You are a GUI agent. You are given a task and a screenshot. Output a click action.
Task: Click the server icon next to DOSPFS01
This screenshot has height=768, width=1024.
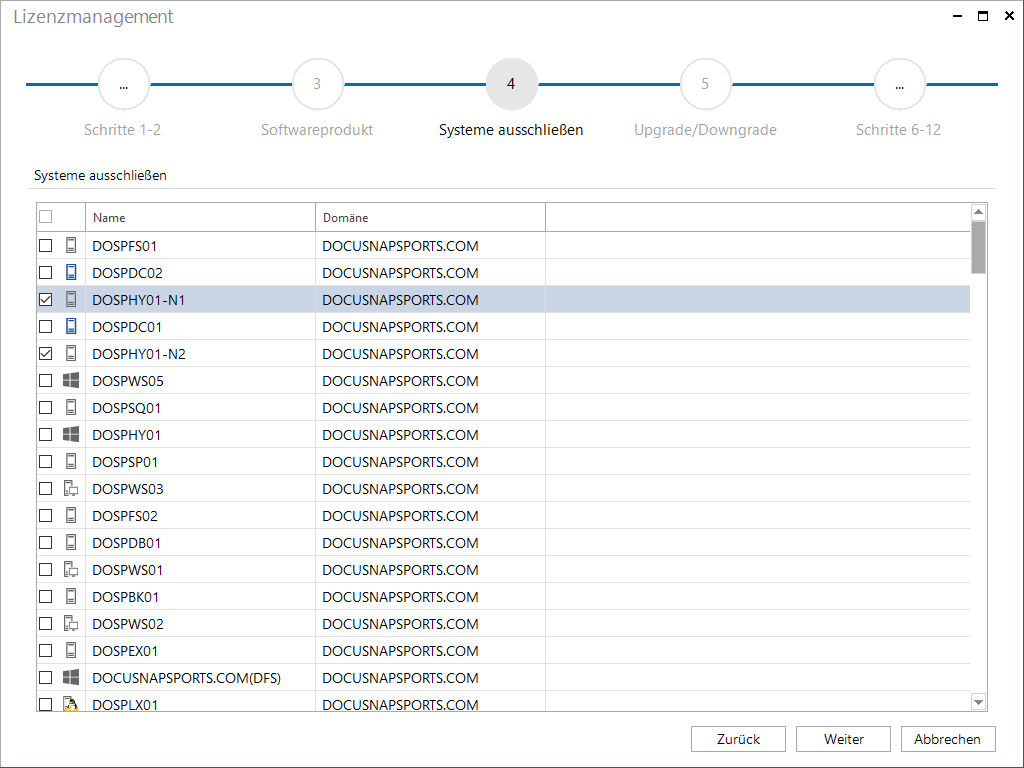[x=71, y=246]
